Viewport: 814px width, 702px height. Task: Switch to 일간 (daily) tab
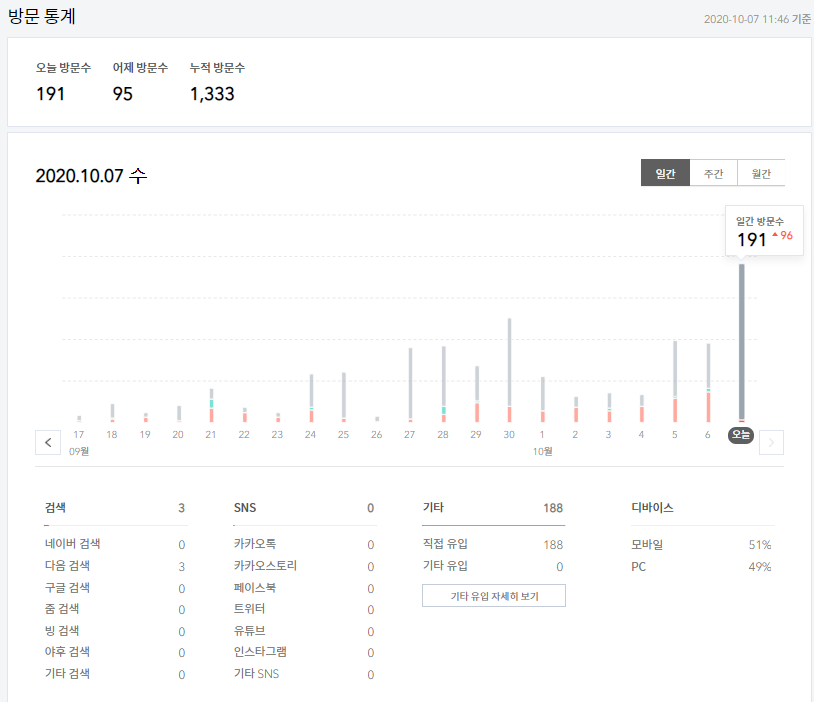[665, 173]
